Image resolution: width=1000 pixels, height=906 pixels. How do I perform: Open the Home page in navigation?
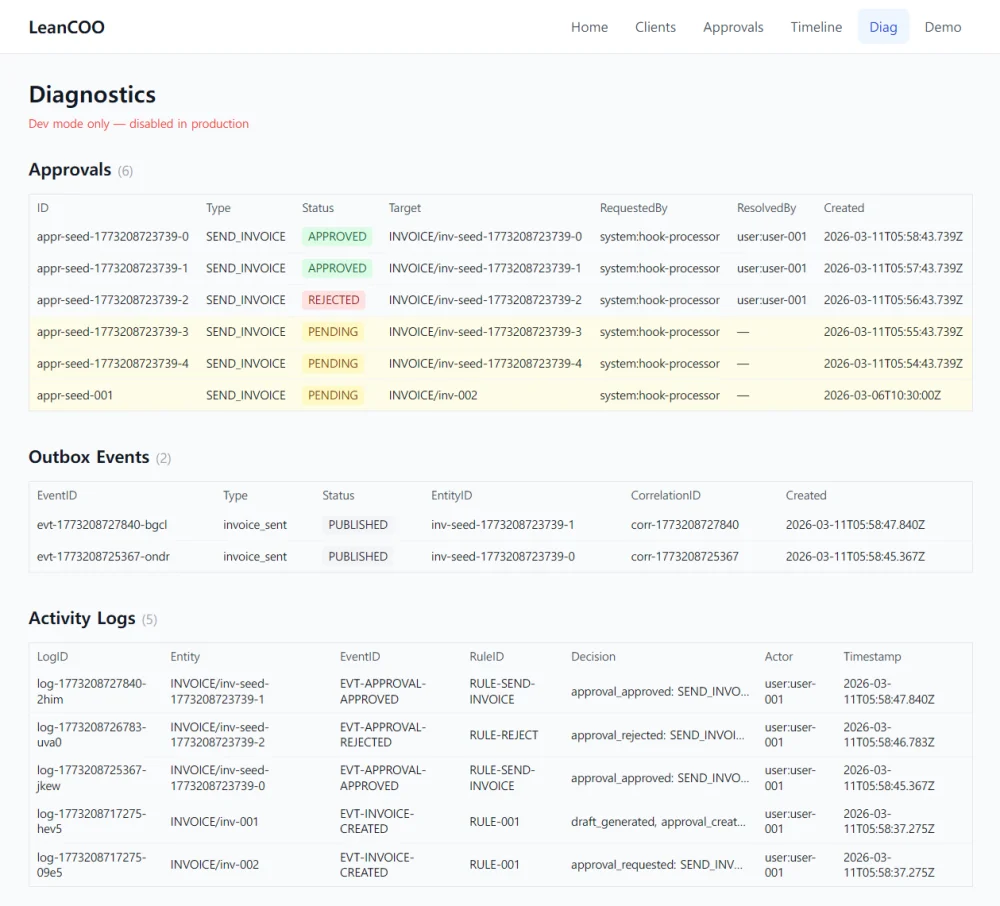(589, 27)
